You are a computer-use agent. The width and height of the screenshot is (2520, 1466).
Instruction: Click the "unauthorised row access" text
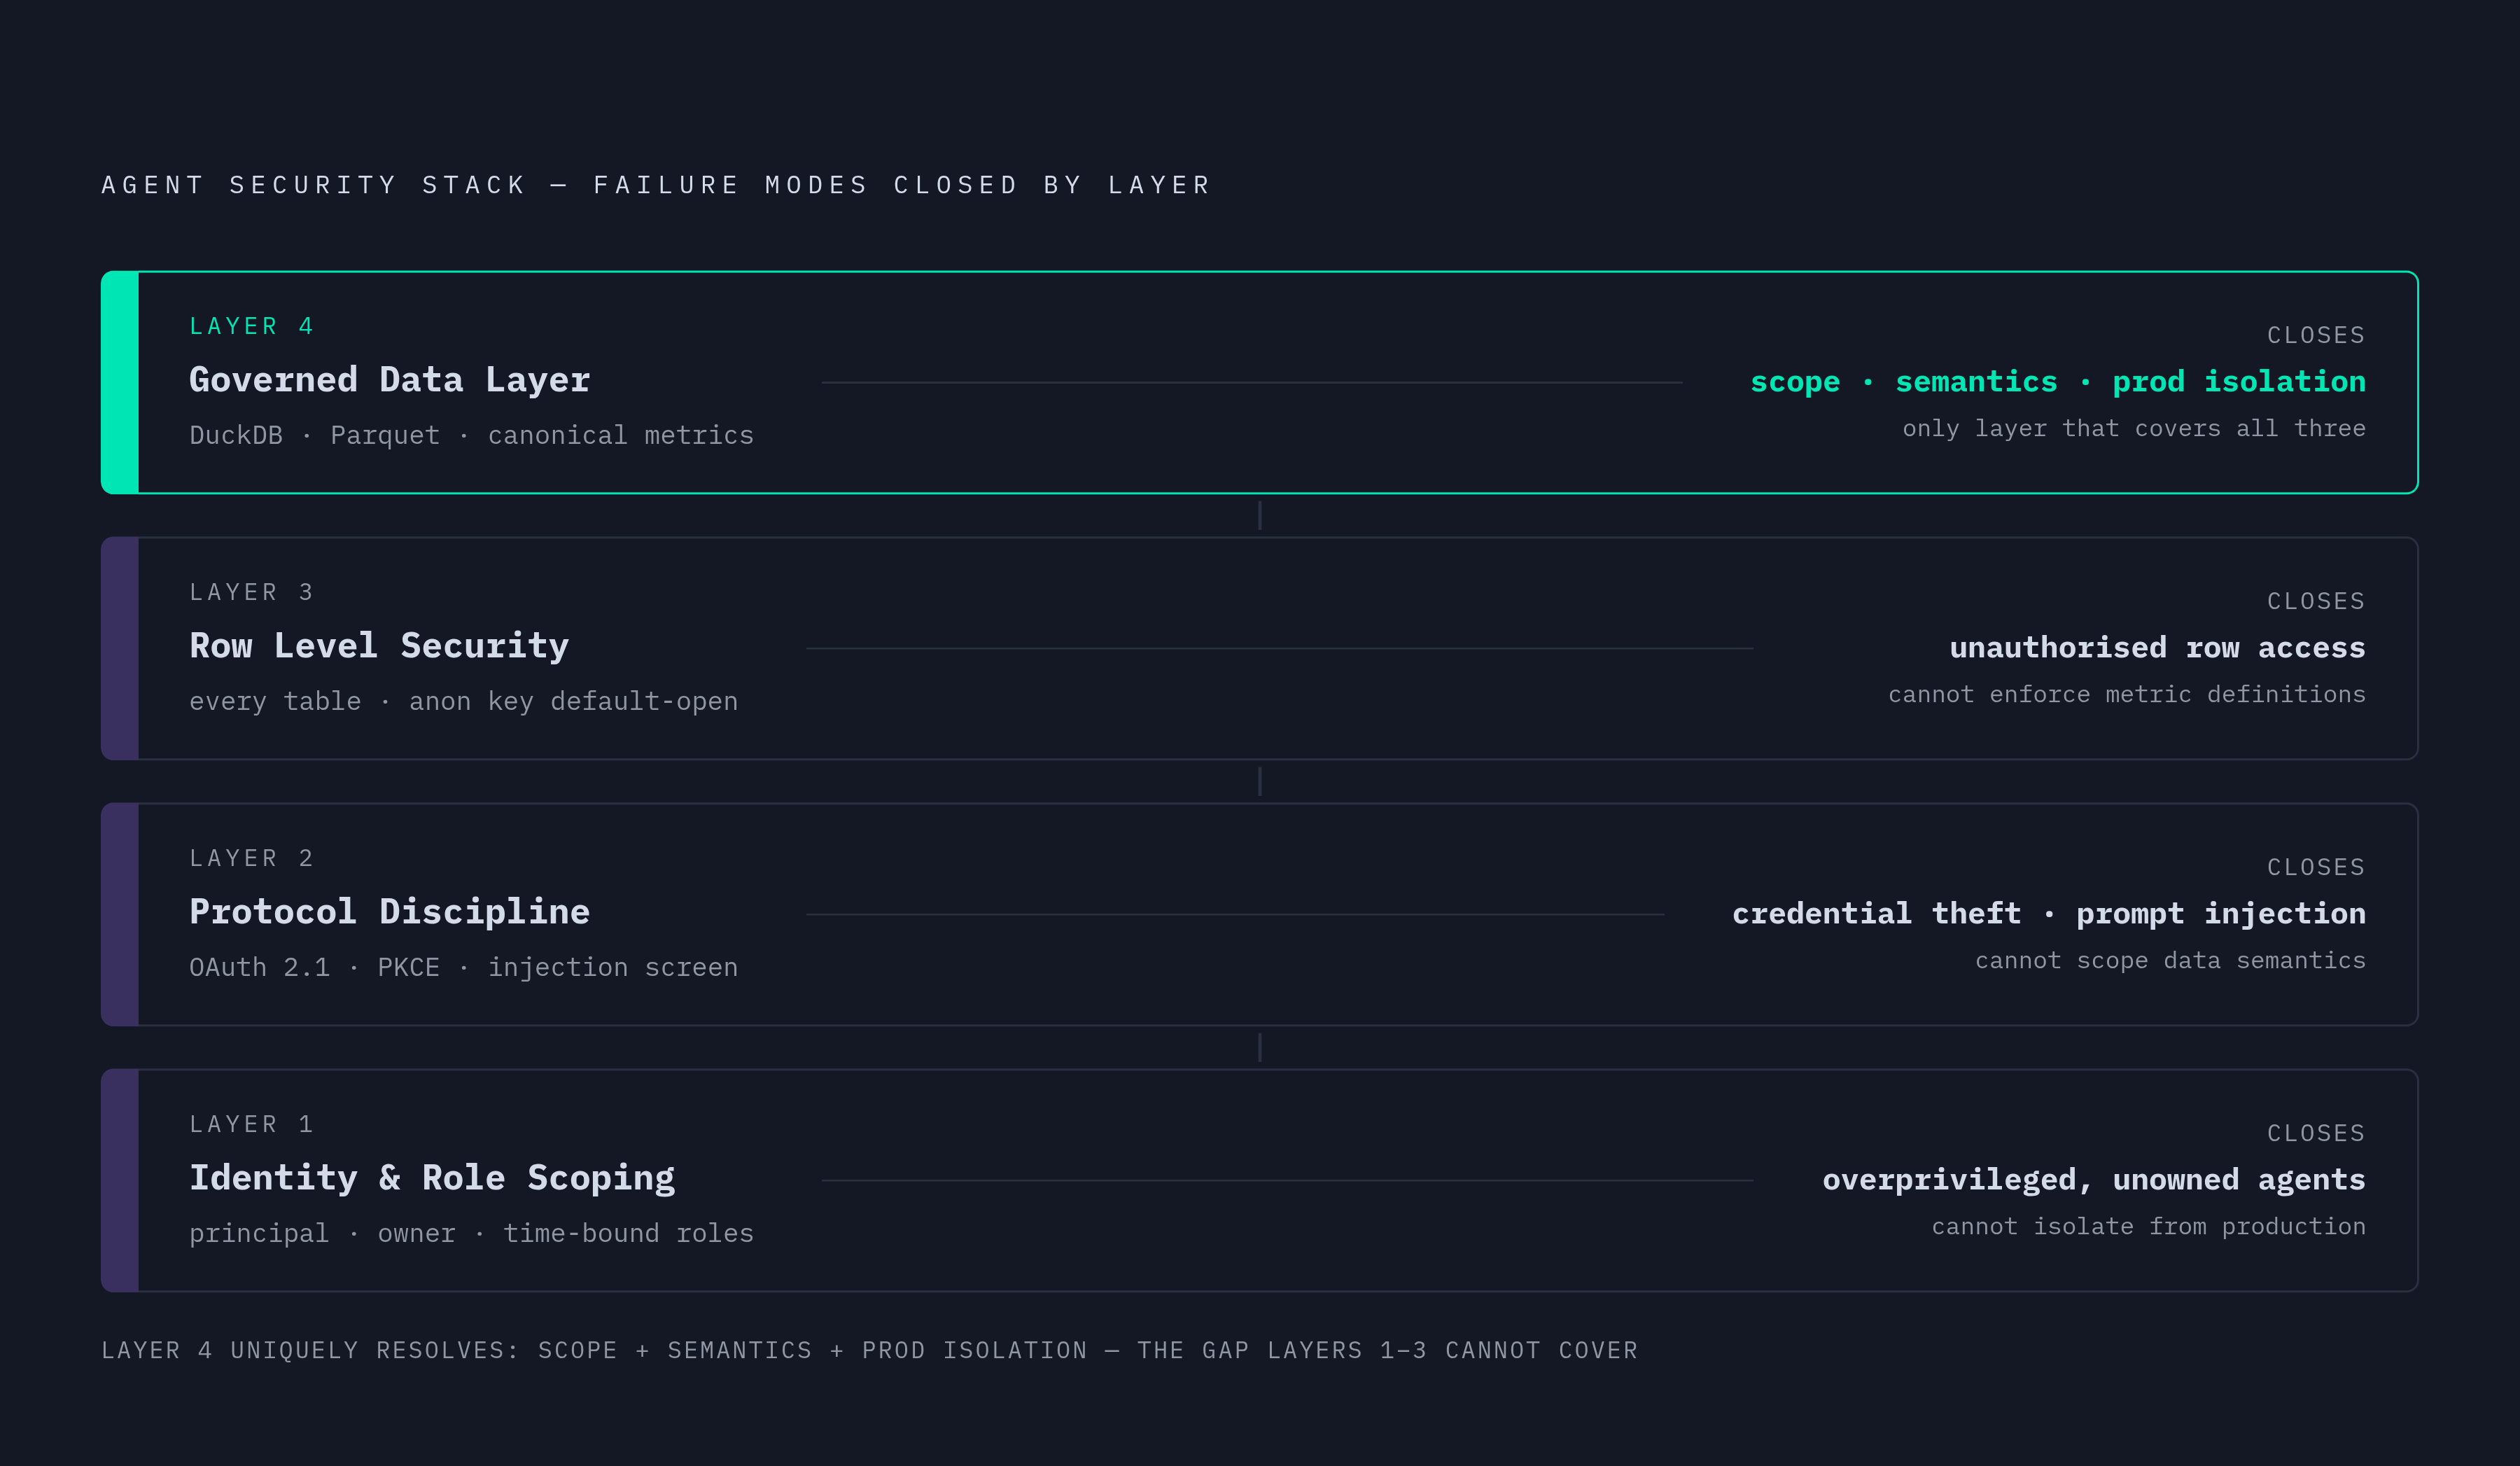(2157, 647)
